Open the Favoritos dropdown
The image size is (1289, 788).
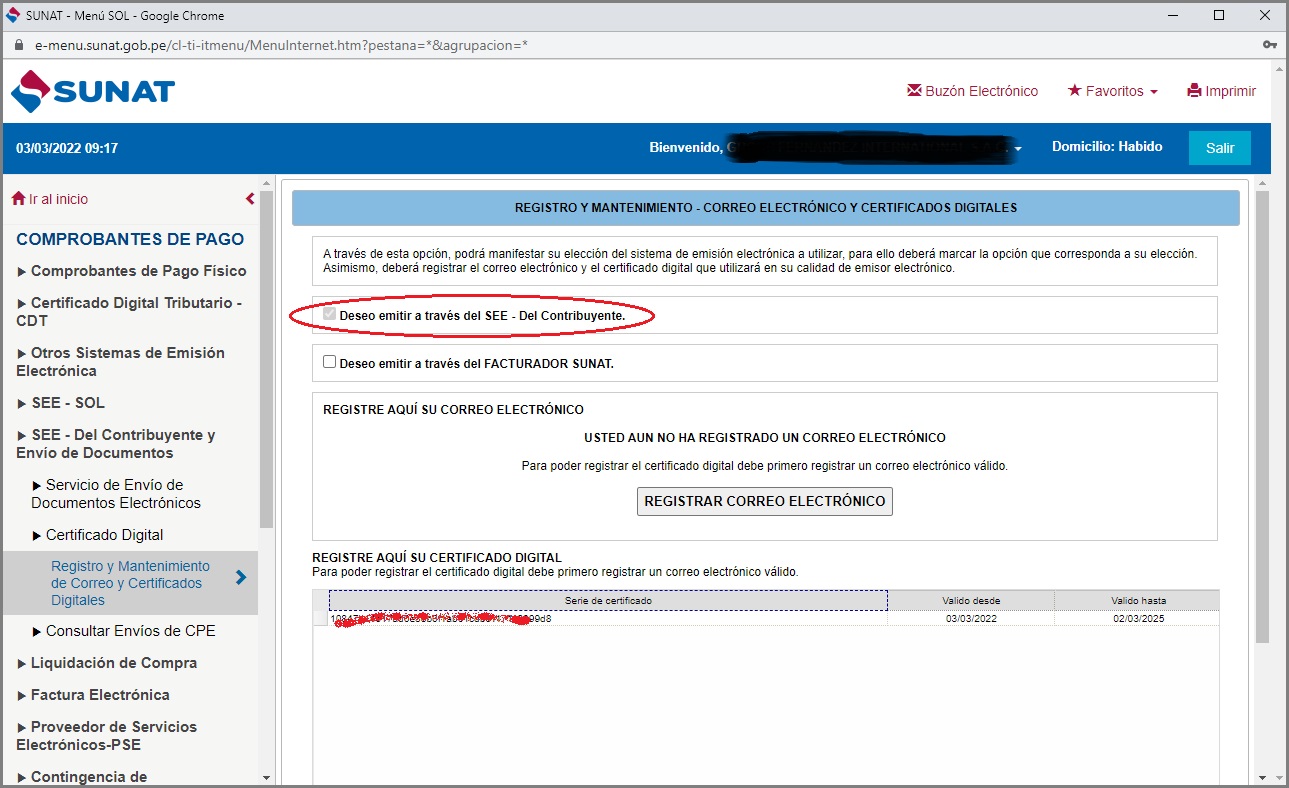pyautogui.click(x=1112, y=91)
